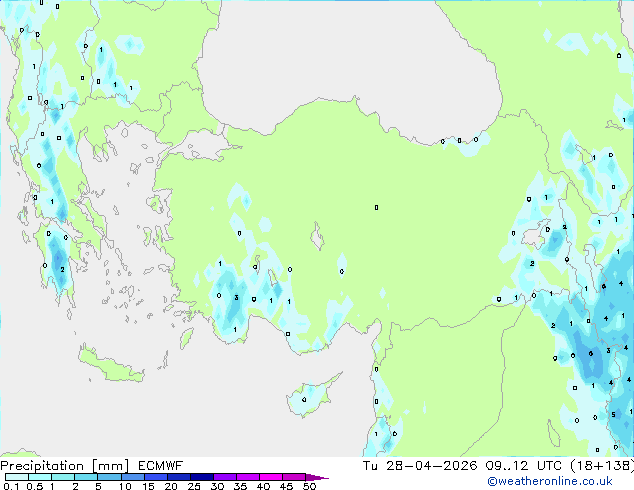The width and height of the screenshot is (634, 490).
Task: Click legend label "15"
Action: tap(148, 486)
